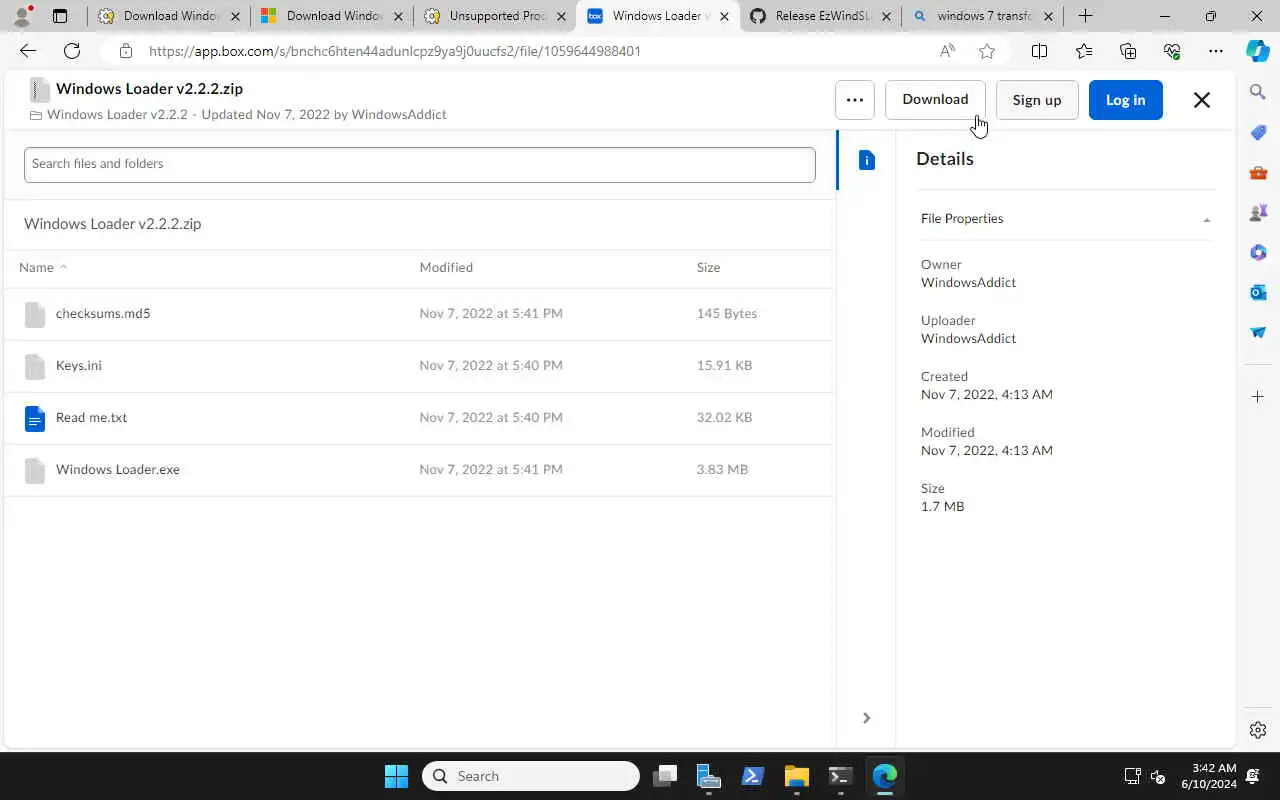Refresh the page
The width and height of the screenshot is (1280, 800).
[x=72, y=51]
